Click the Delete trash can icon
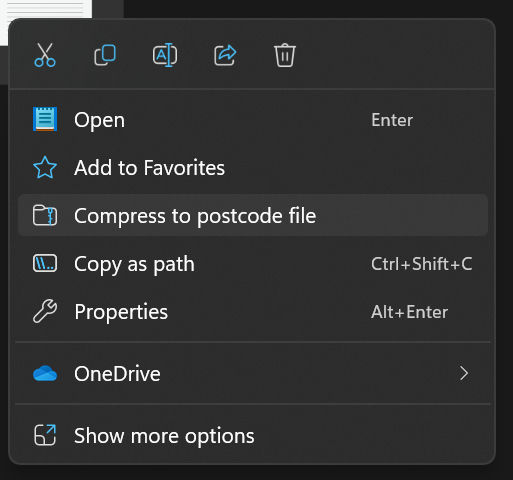This screenshot has height=480, width=513. click(x=285, y=55)
